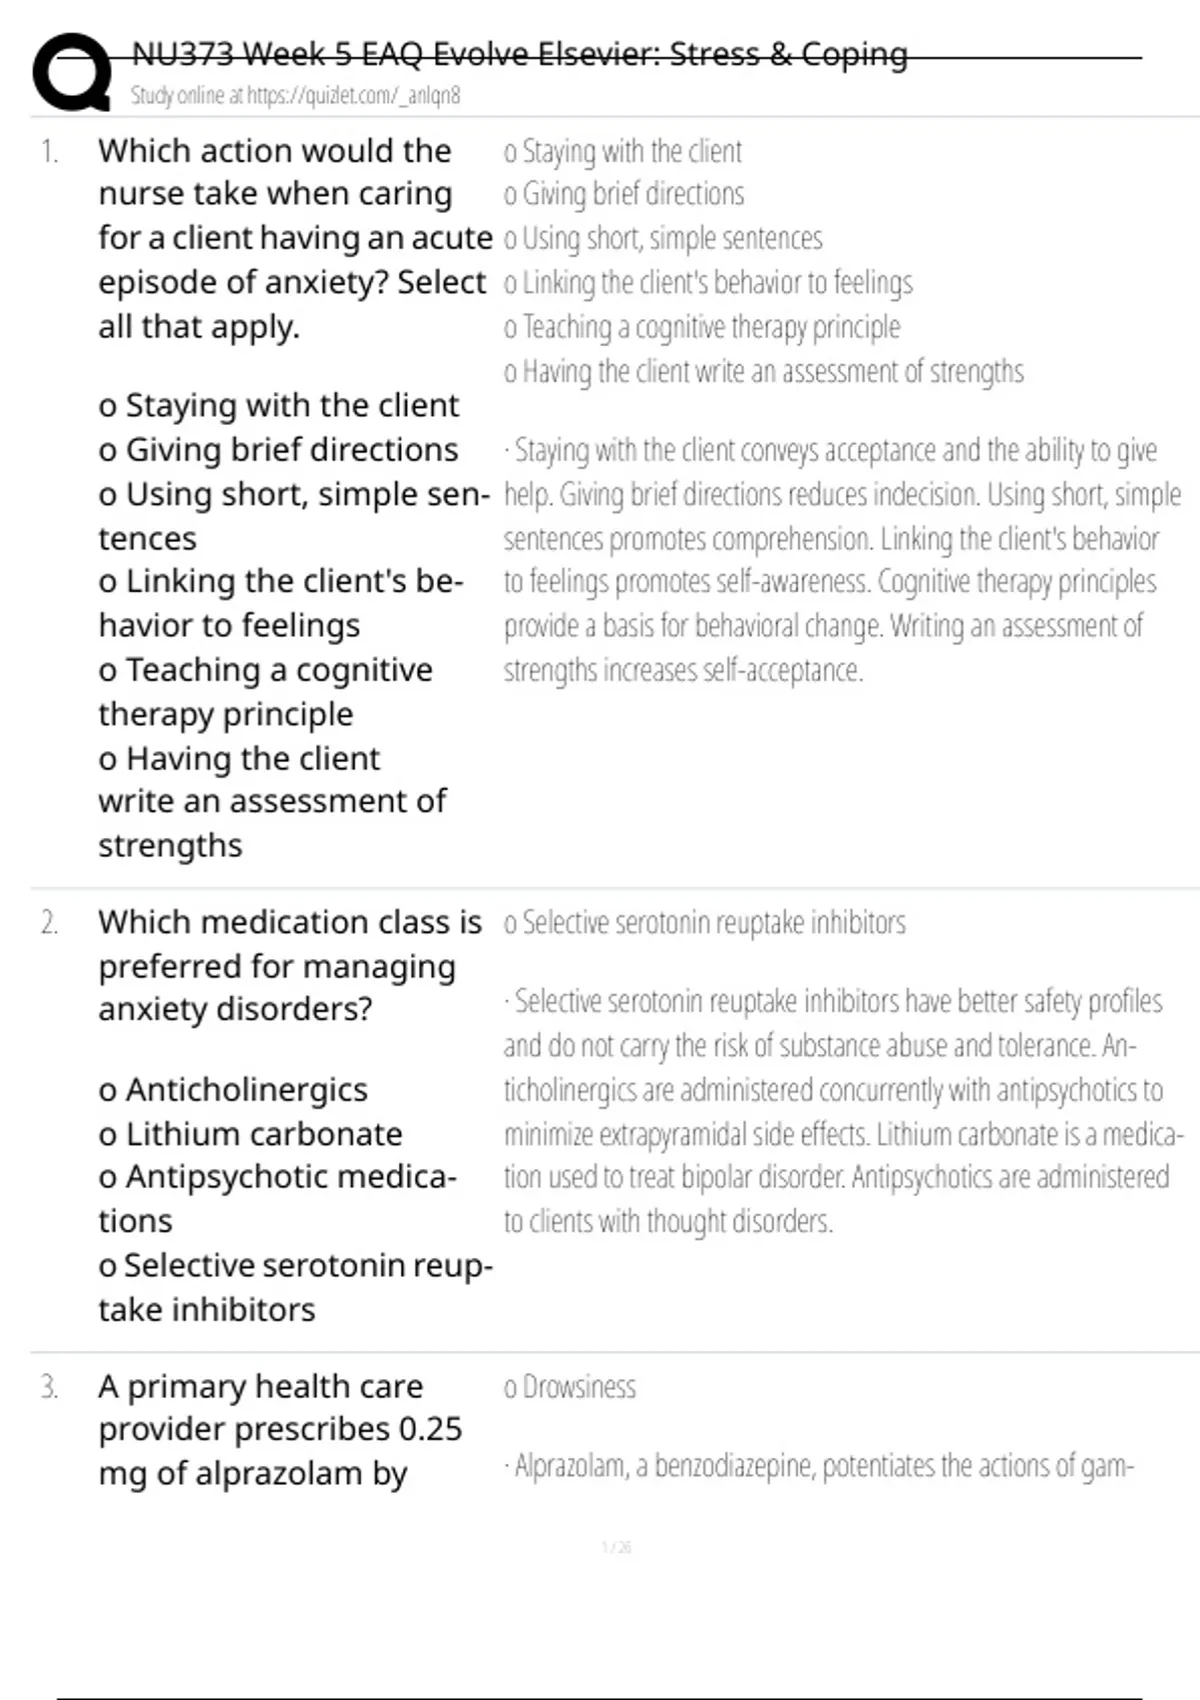The height and width of the screenshot is (1700, 1200).
Task: Click question number 2 marker
Action: click(x=49, y=923)
